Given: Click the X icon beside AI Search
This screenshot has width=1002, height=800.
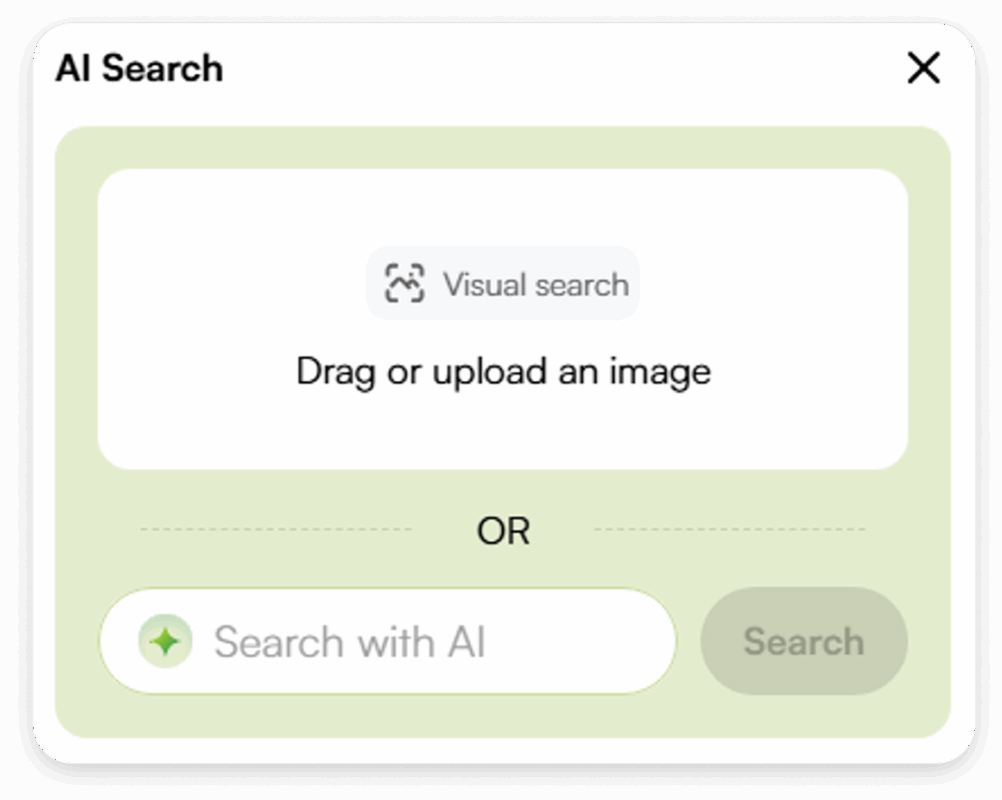Looking at the screenshot, I should pyautogui.click(x=923, y=69).
